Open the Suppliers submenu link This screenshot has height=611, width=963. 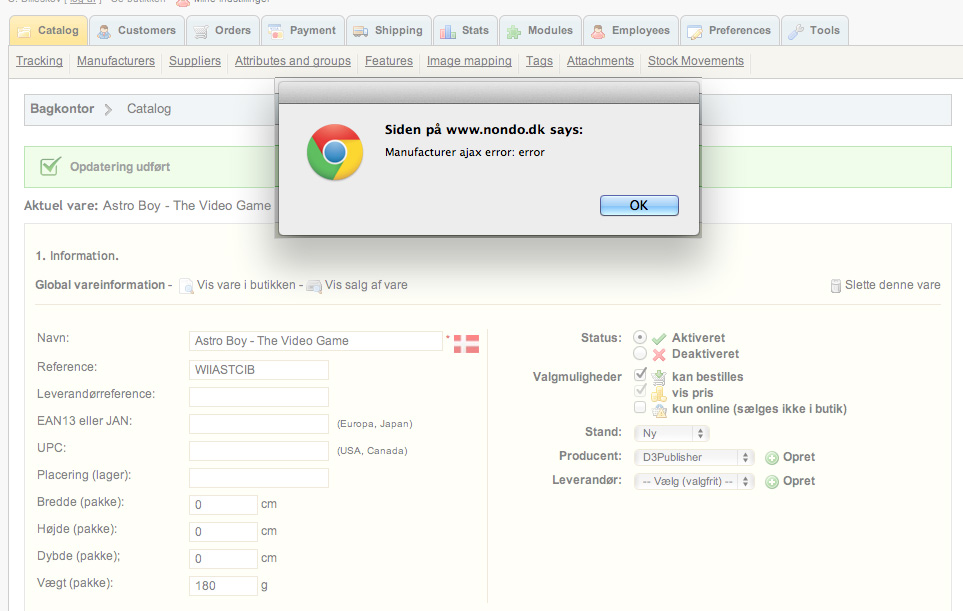pos(195,61)
